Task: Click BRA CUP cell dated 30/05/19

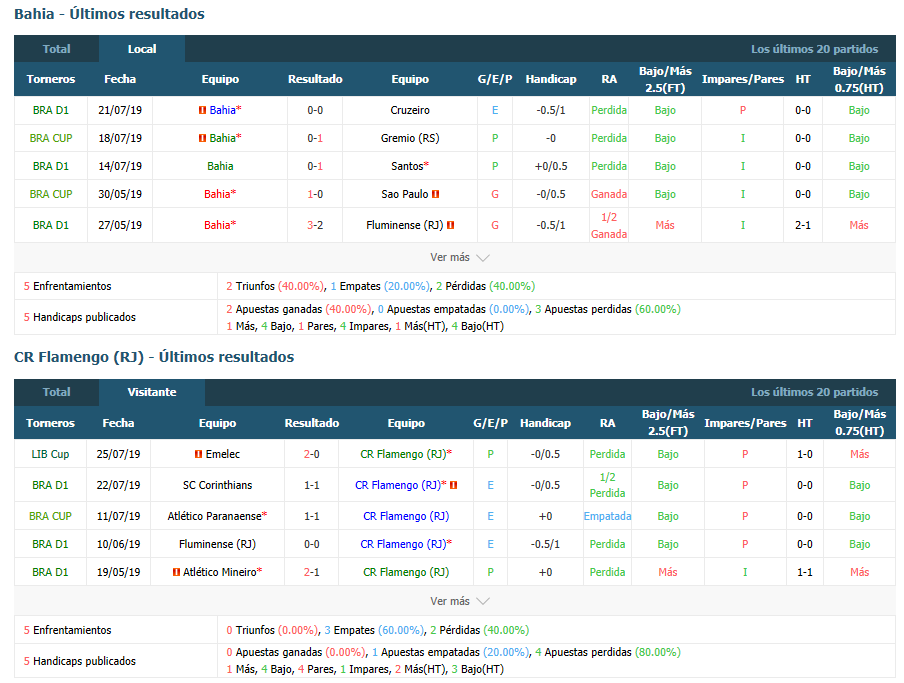Action: pyautogui.click(x=51, y=194)
